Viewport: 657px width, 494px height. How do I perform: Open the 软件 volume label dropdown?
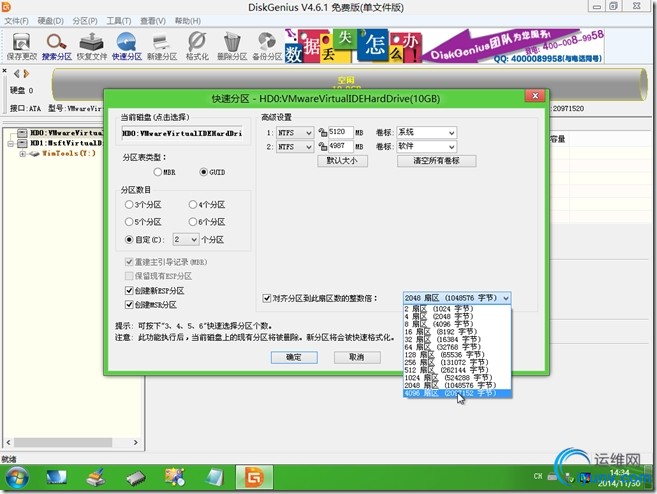pyautogui.click(x=451, y=147)
